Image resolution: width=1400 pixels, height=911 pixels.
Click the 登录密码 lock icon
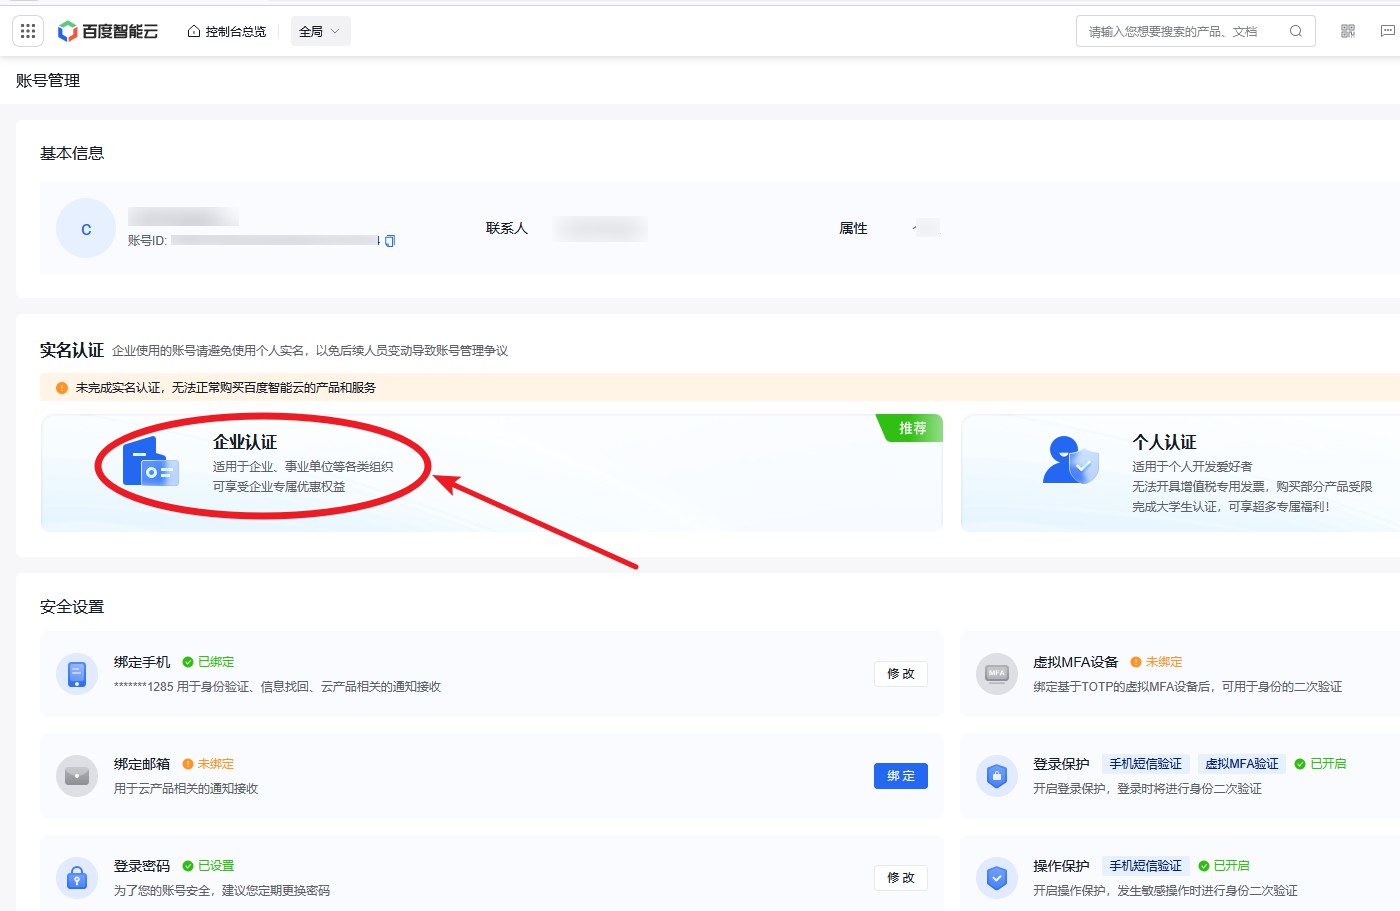(x=77, y=877)
